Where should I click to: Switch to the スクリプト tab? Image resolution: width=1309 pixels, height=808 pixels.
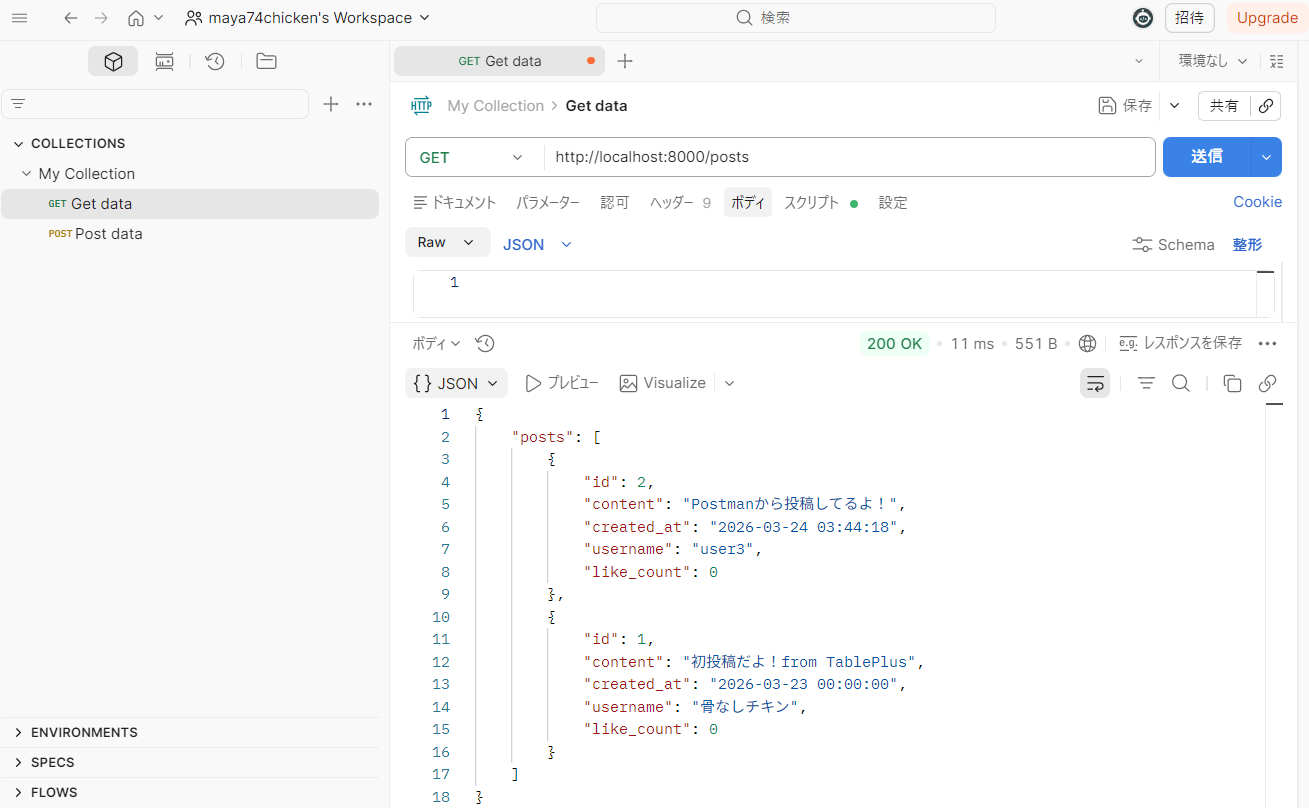811,202
